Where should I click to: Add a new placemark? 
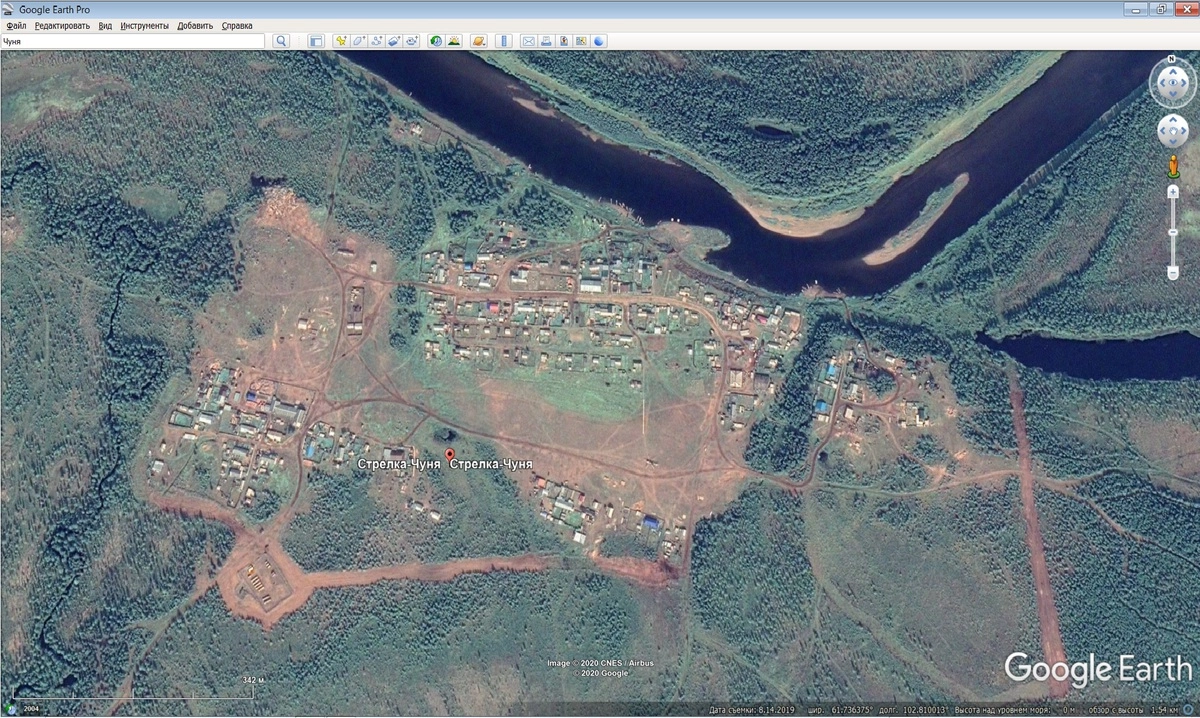342,41
